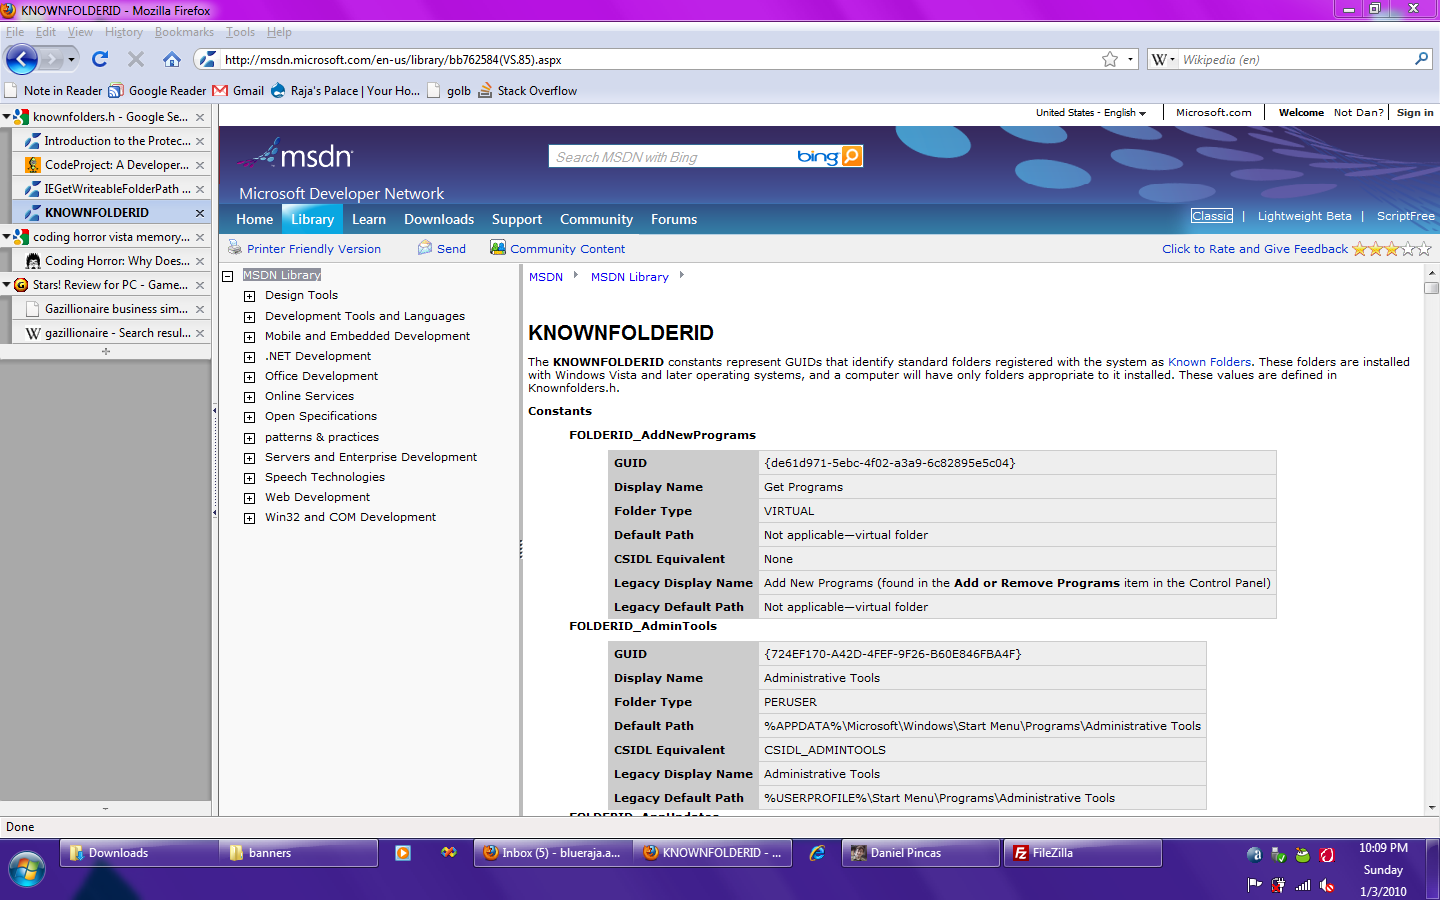The height and width of the screenshot is (900, 1440).
Task: Expand the Win32 and COM Development node
Action: (x=250, y=518)
